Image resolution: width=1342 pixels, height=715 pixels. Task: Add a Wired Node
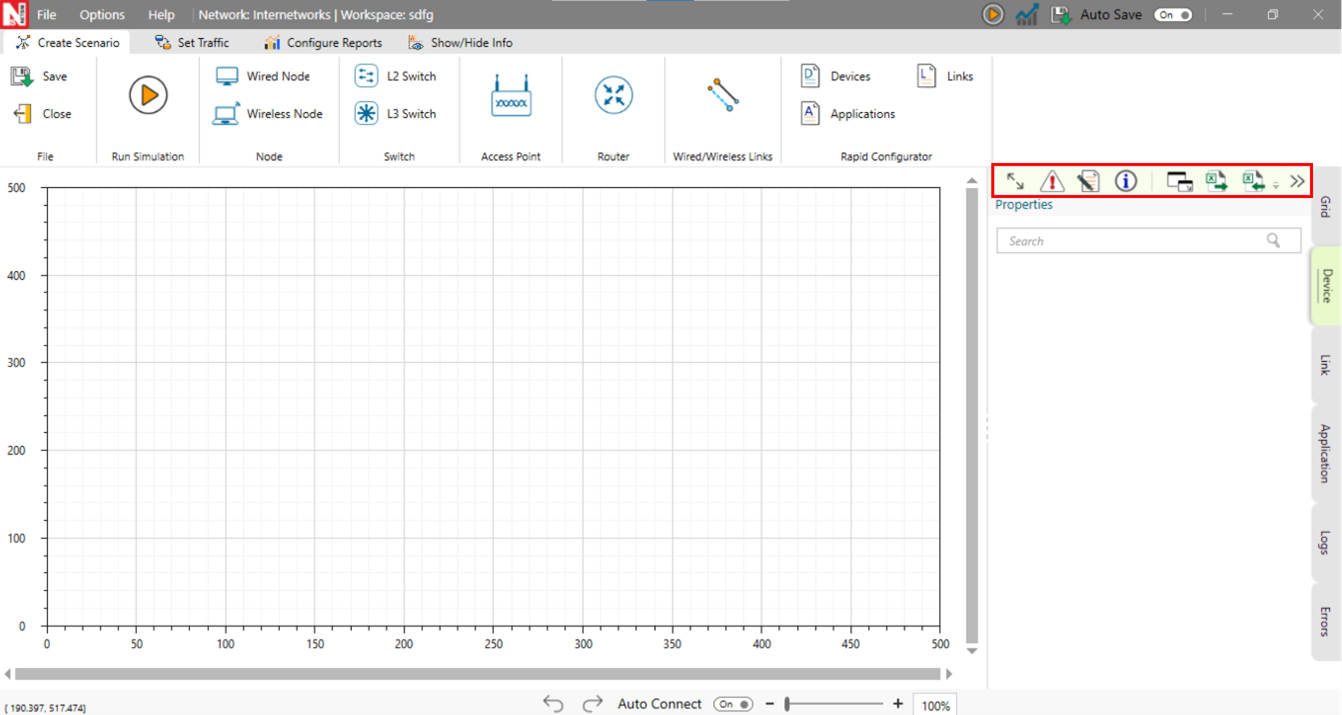point(263,76)
